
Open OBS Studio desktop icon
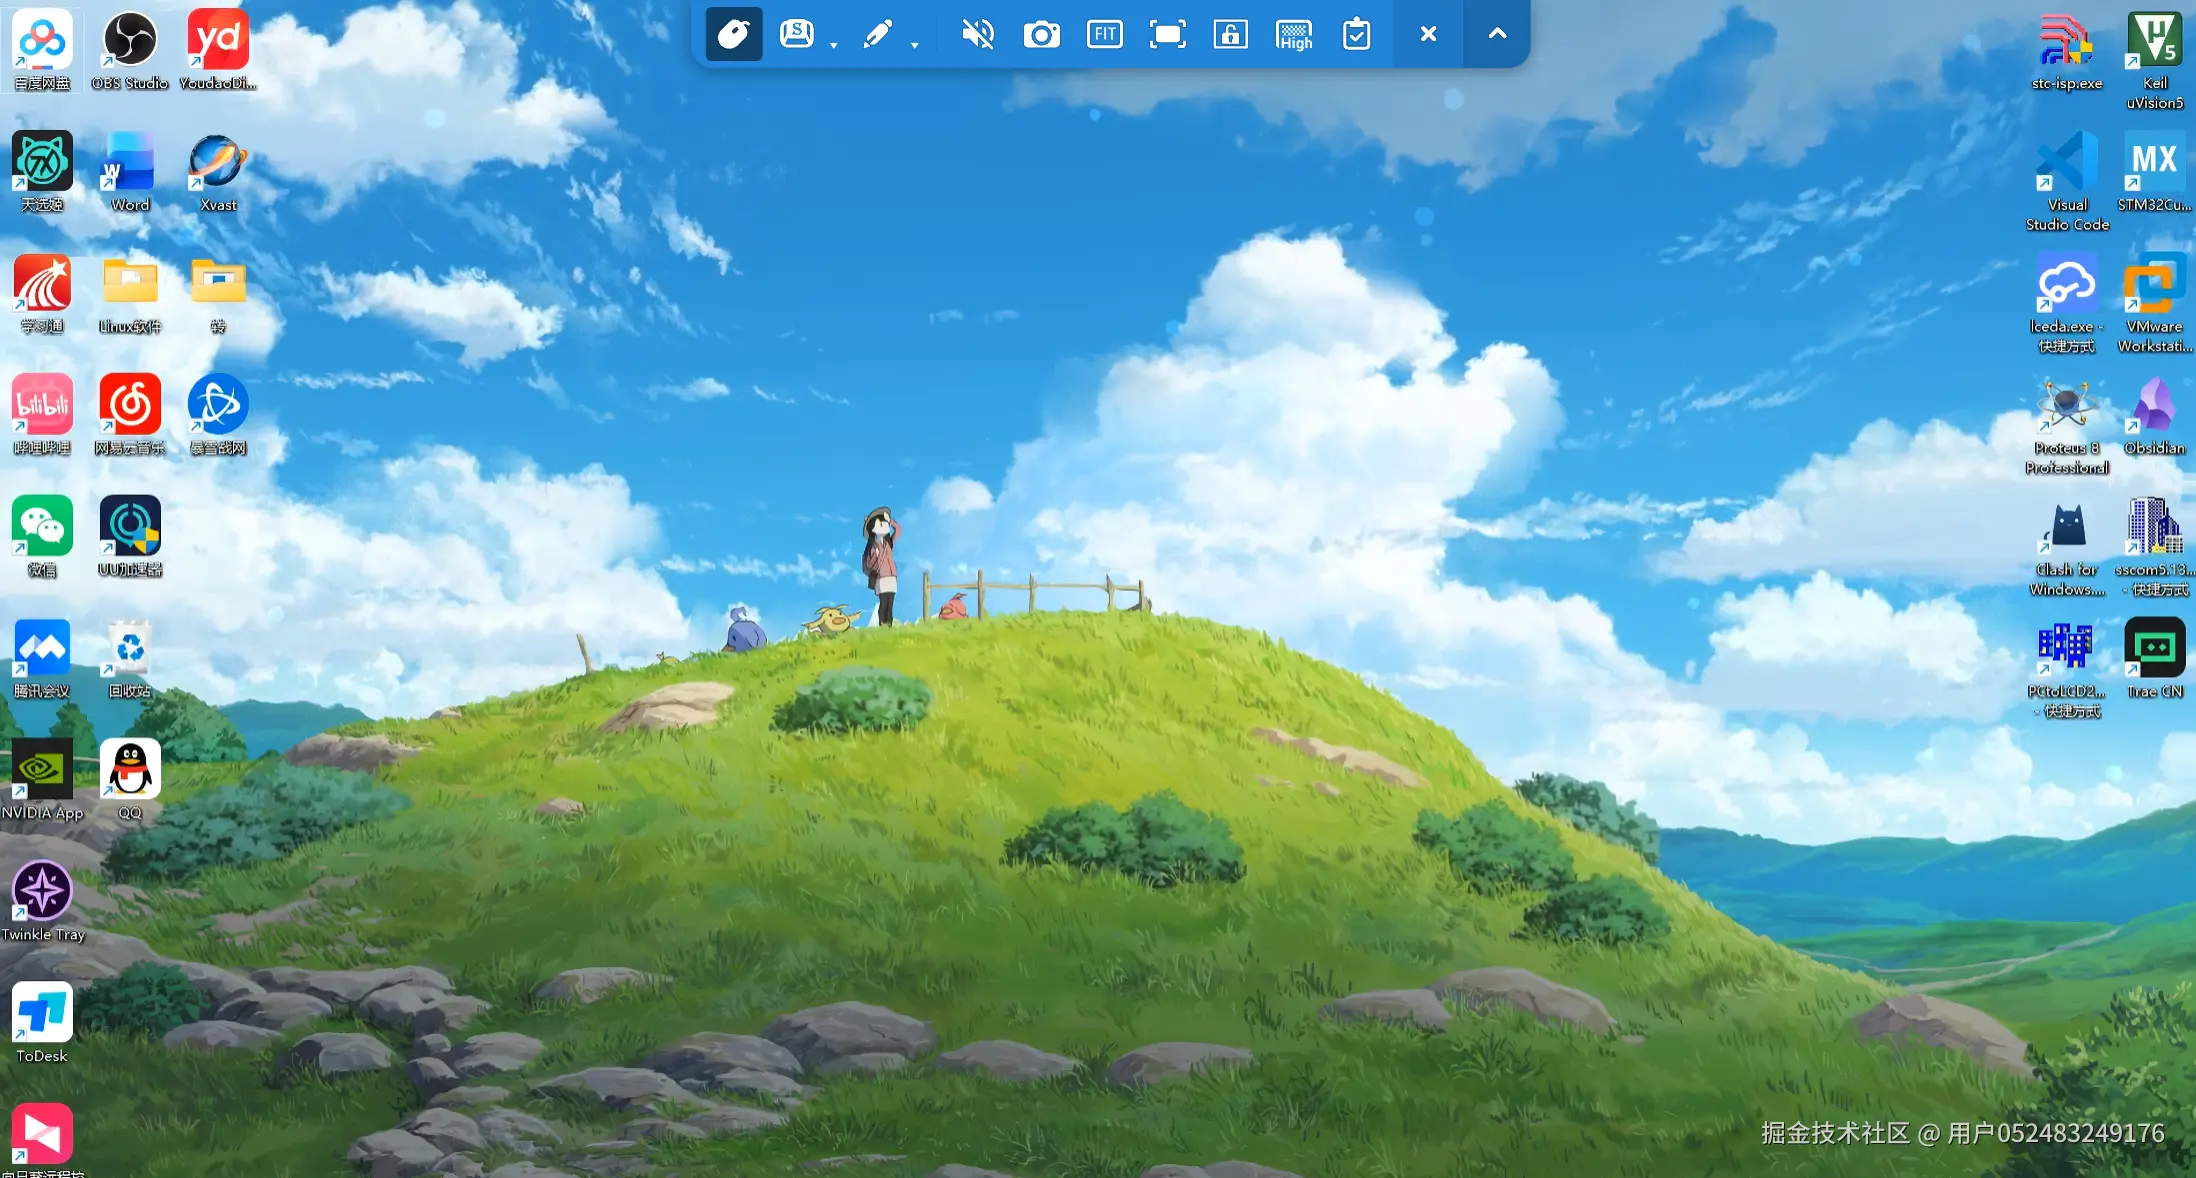point(130,41)
